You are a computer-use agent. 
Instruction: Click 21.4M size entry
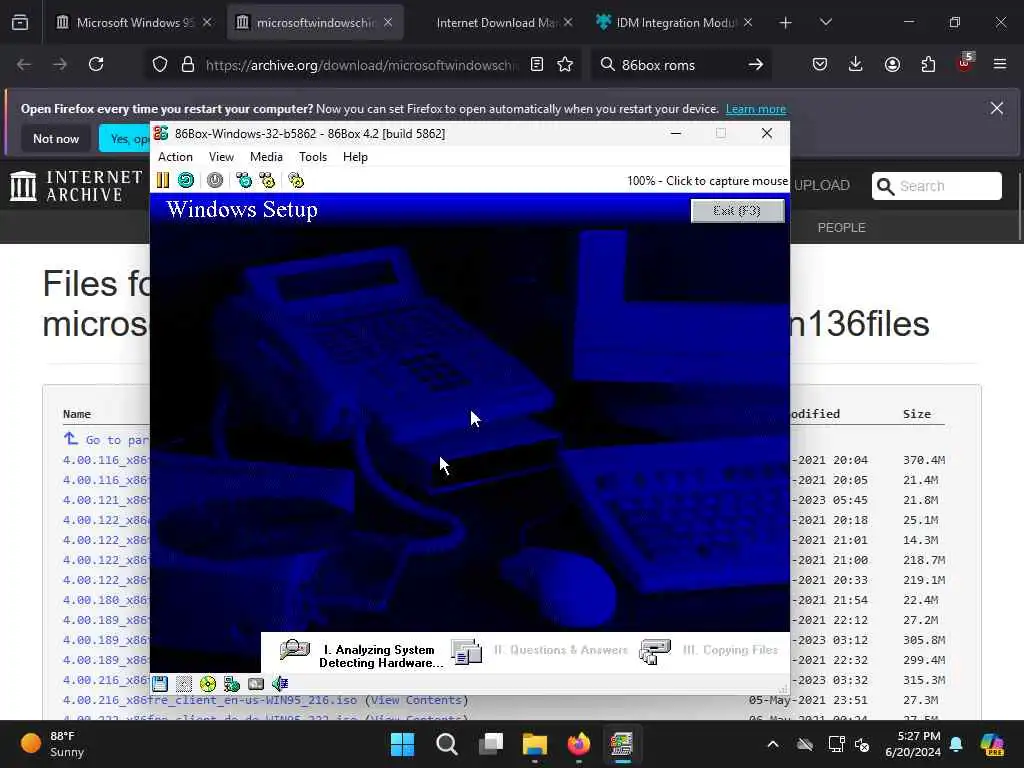[x=920, y=480]
